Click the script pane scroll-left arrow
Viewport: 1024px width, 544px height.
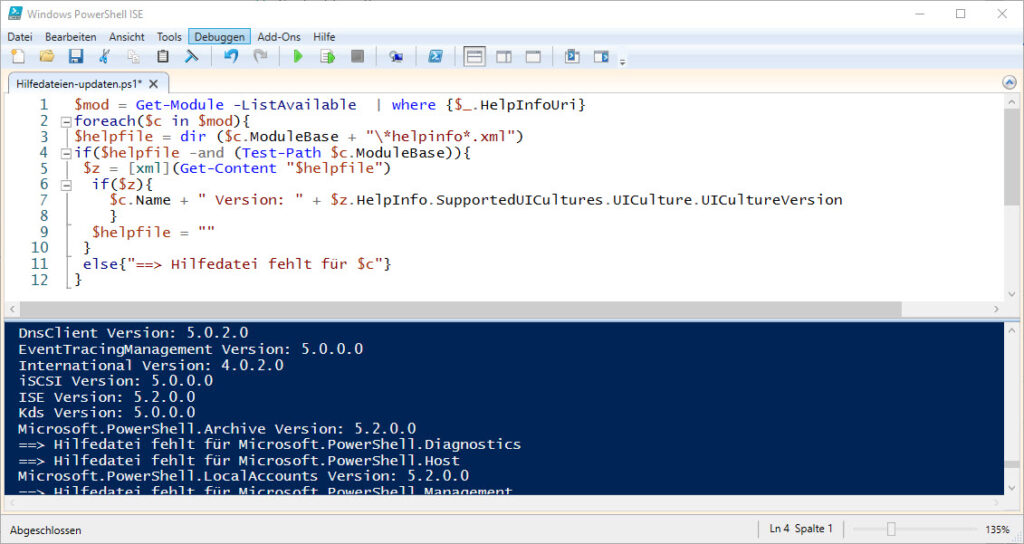point(12,309)
